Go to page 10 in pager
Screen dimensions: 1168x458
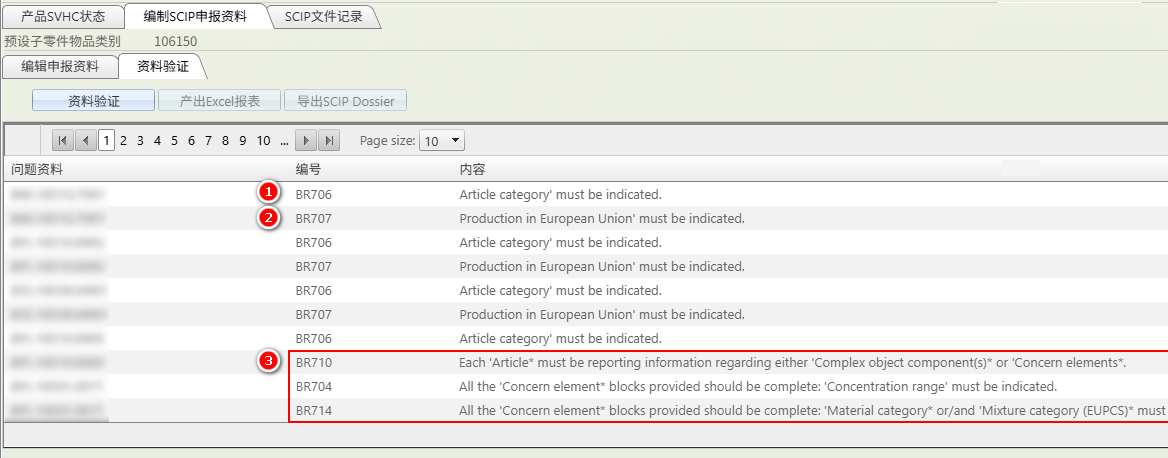click(x=264, y=141)
